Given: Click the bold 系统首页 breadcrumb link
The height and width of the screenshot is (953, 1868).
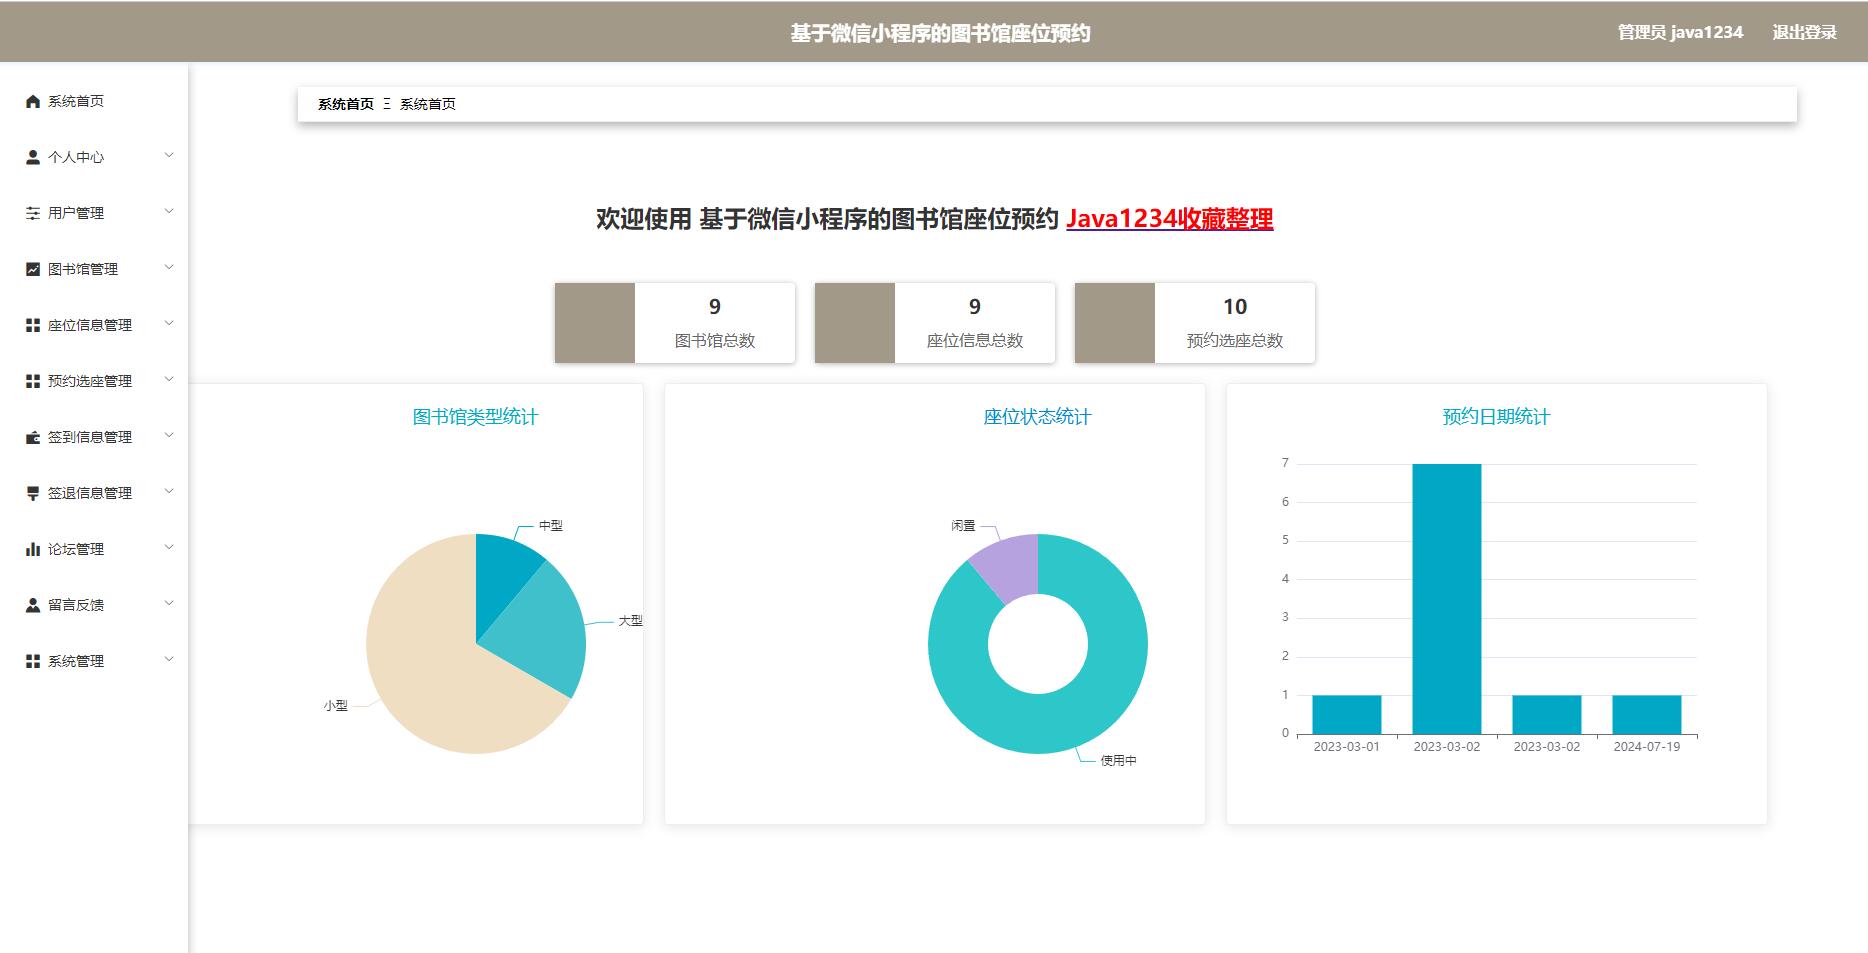Looking at the screenshot, I should coord(346,104).
